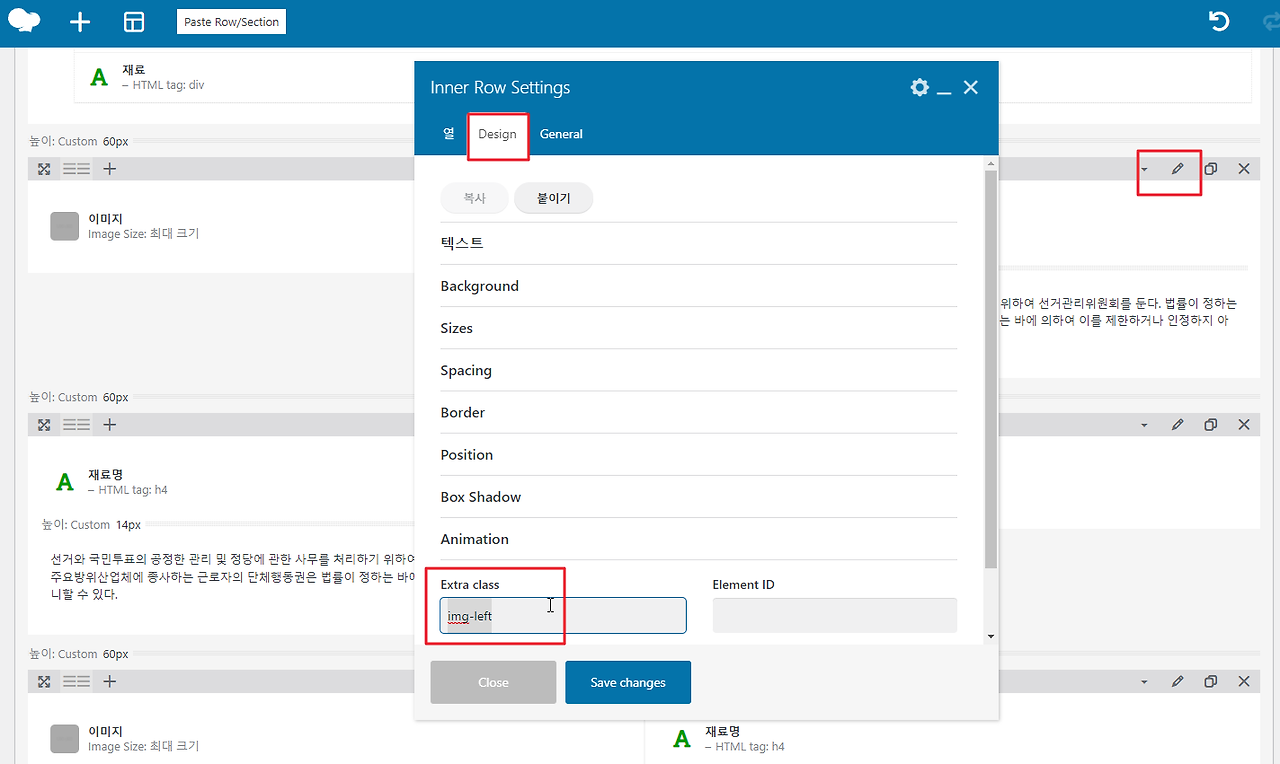The width and height of the screenshot is (1280, 764).
Task: Delete the bottom inner row
Action: pos(1244,682)
